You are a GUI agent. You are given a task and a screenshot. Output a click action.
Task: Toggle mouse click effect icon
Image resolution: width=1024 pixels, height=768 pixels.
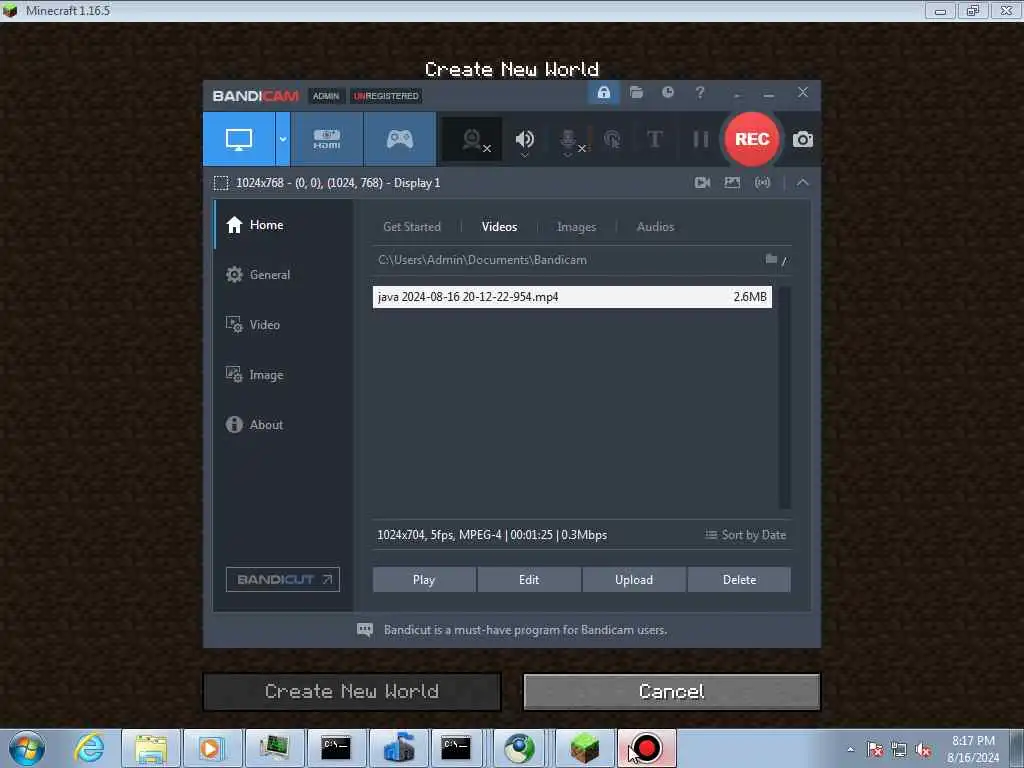[612, 139]
